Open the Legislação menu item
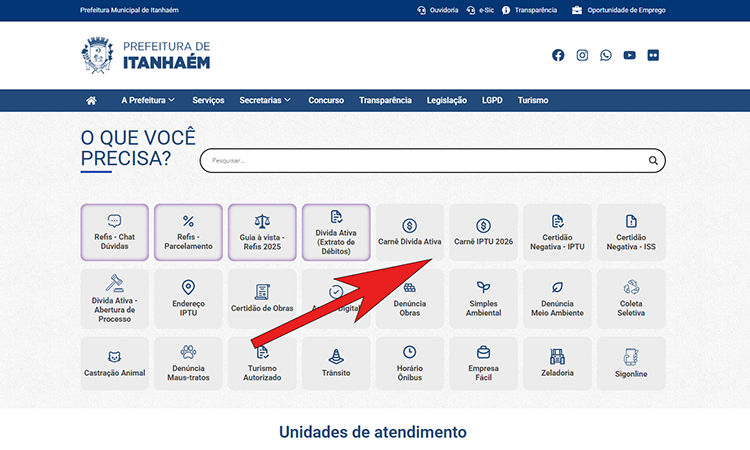This screenshot has width=750, height=450. 446,100
